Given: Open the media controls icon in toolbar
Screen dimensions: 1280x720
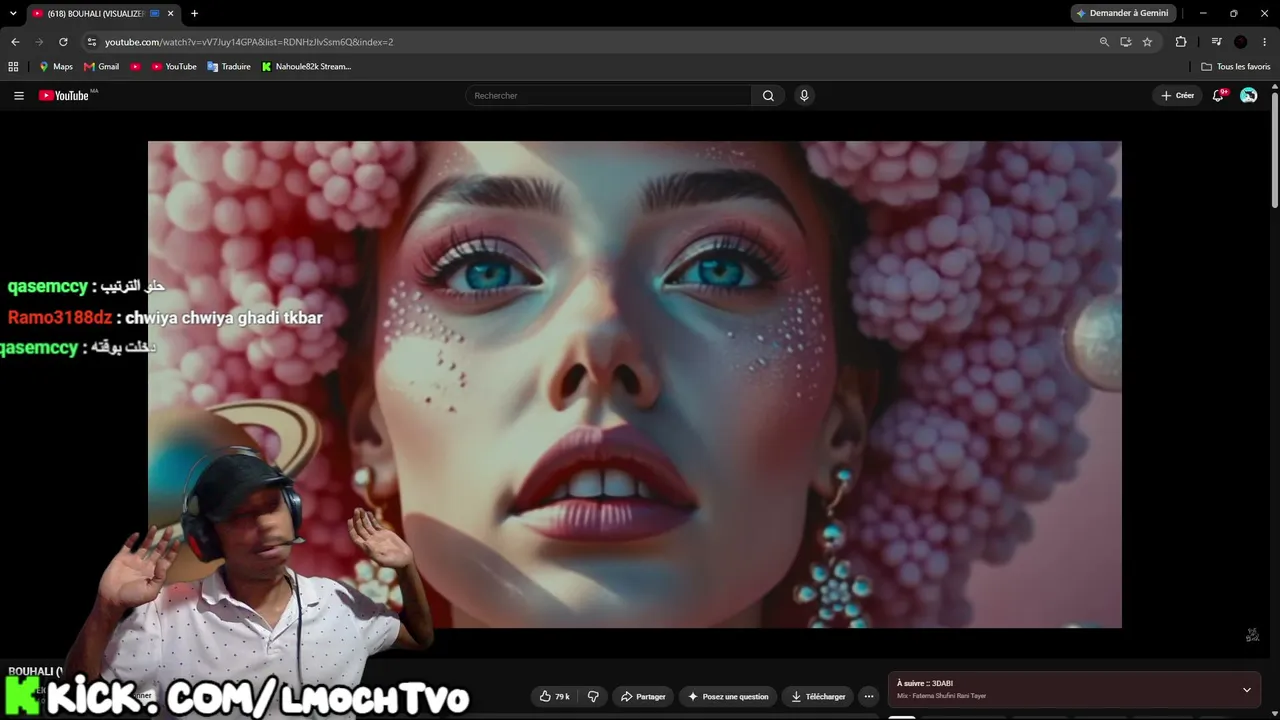Looking at the screenshot, I should pos(1216,42).
